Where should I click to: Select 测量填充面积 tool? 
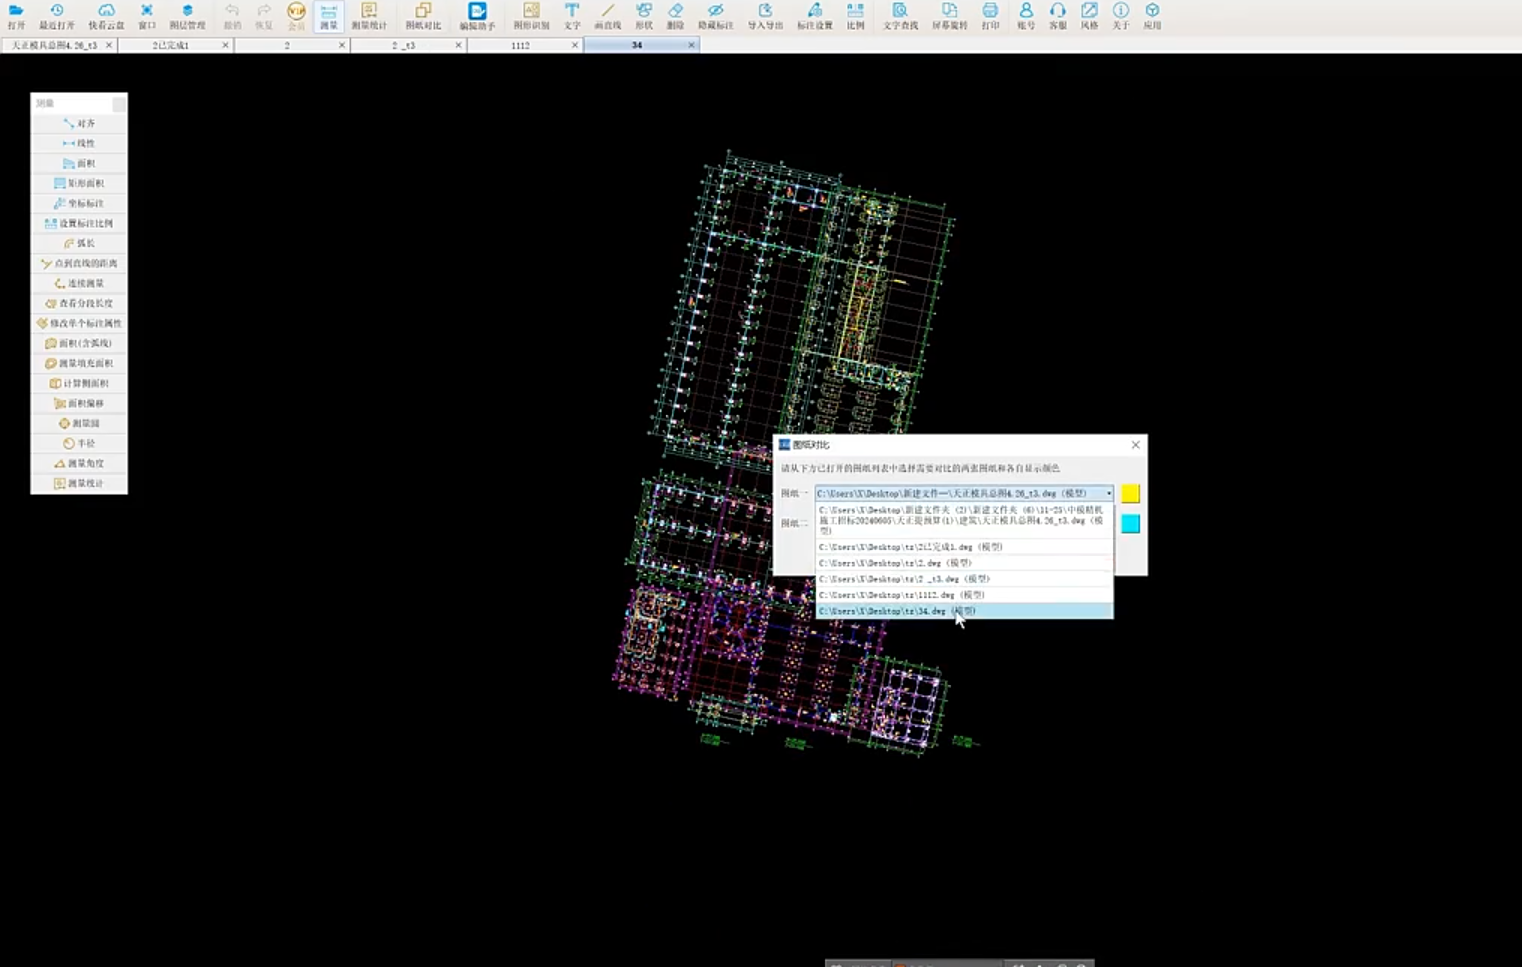[x=79, y=363]
